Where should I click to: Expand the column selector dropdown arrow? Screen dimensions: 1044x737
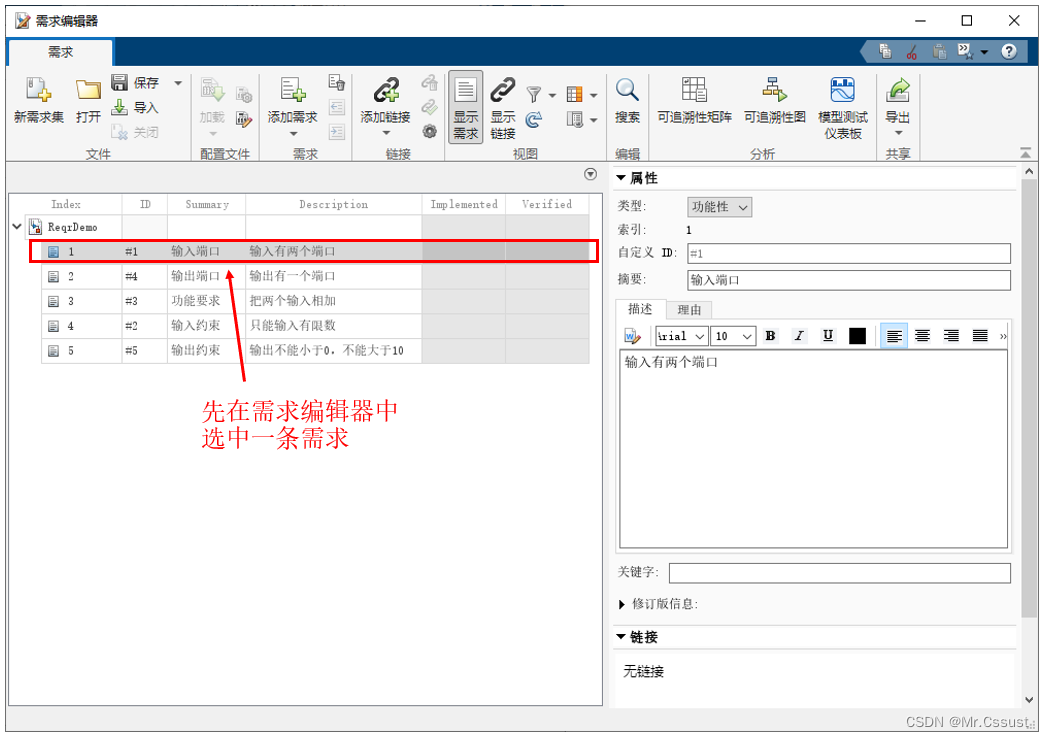click(593, 96)
